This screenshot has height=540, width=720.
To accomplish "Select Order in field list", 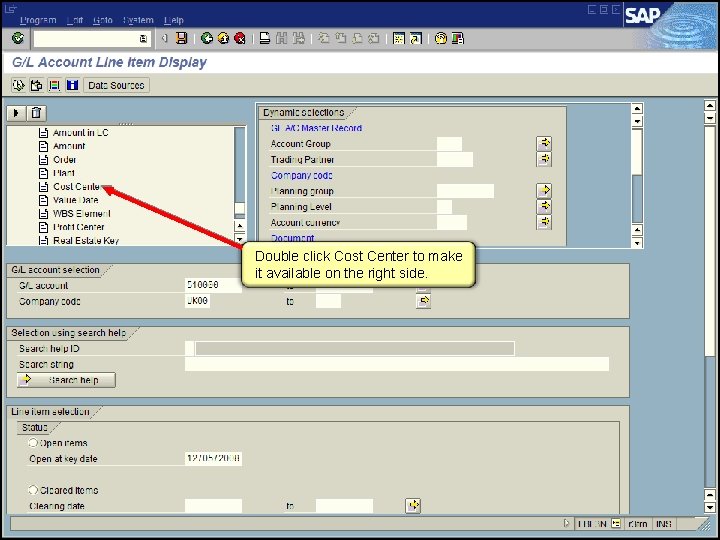I will pyautogui.click(x=65, y=160).
